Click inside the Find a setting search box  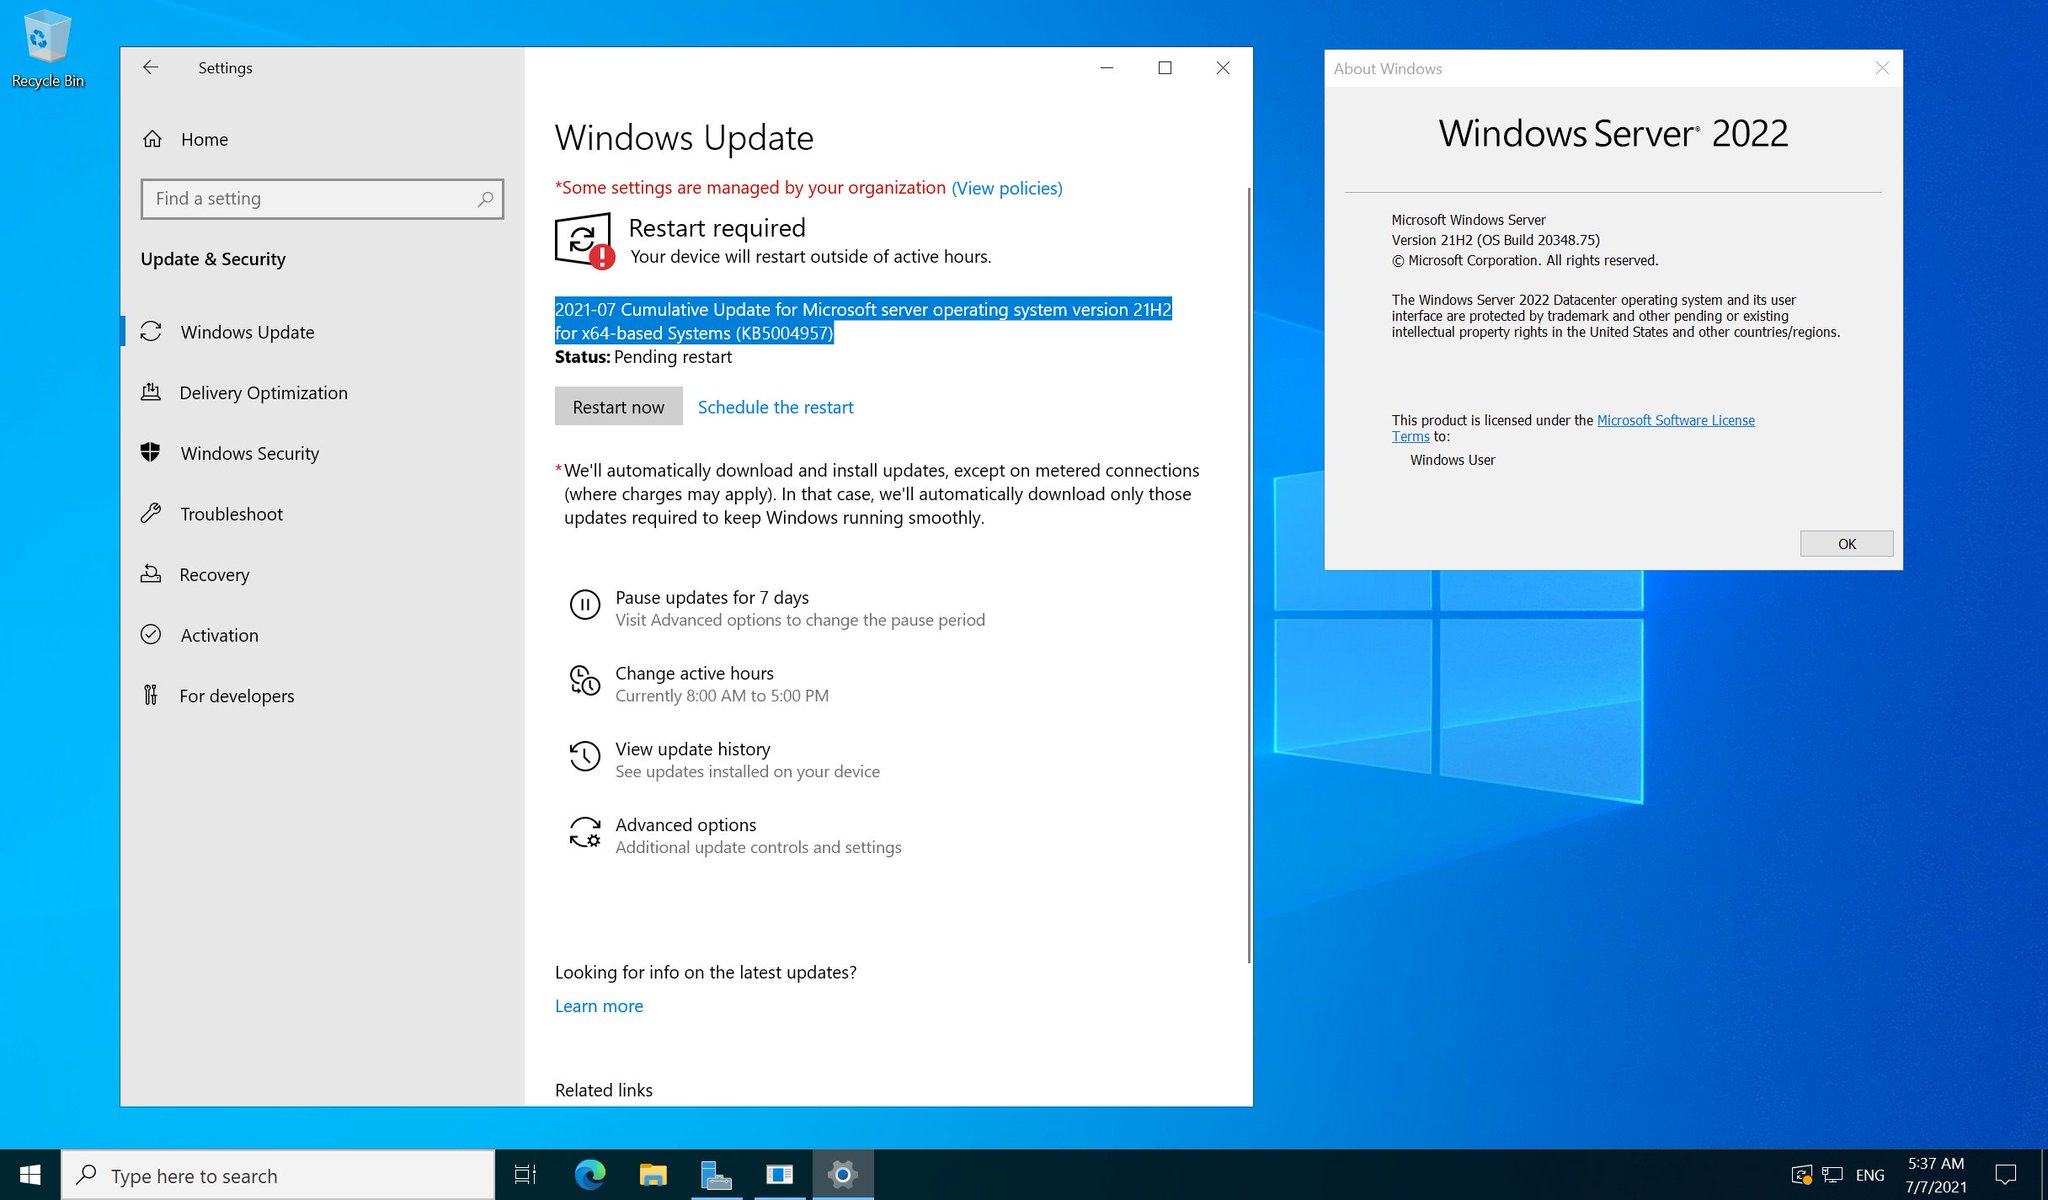tap(320, 198)
